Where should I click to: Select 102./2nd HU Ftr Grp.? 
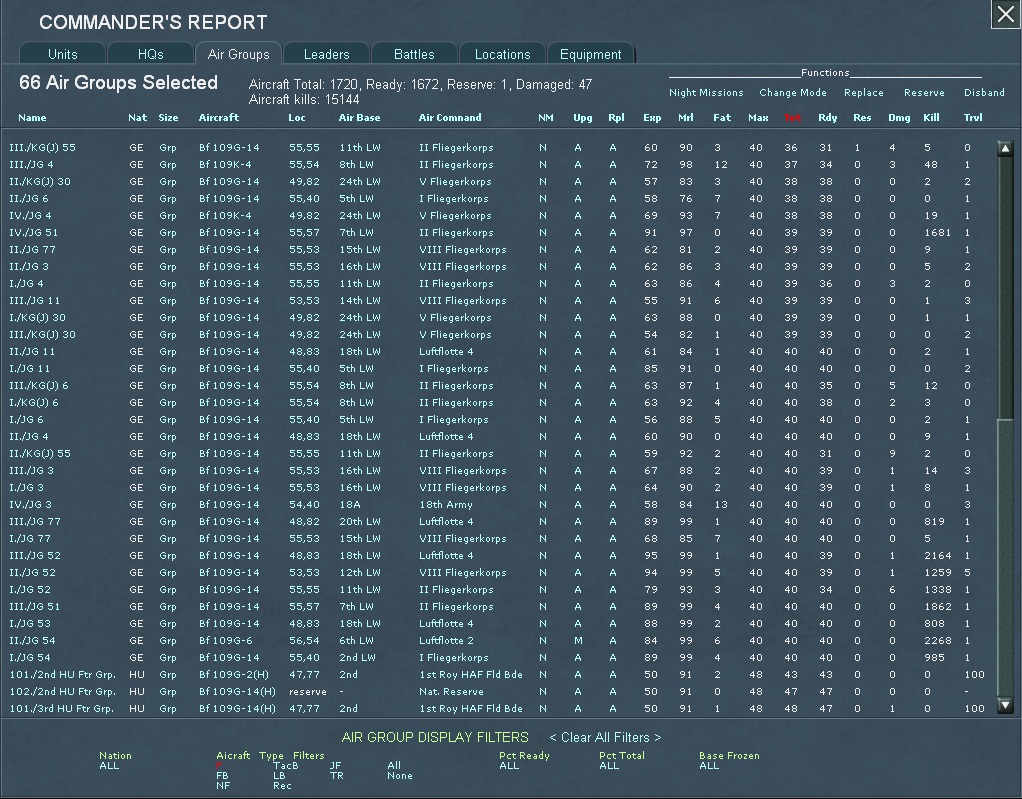click(63, 691)
